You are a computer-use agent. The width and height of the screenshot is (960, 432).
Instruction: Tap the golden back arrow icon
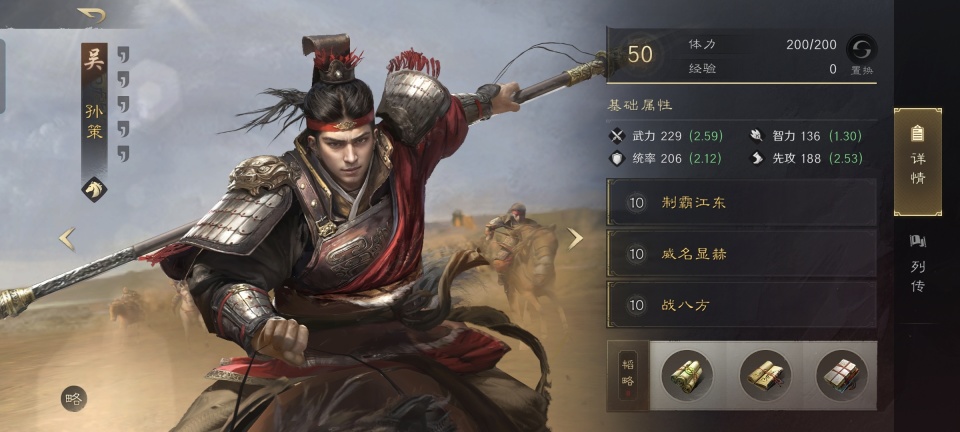click(x=92, y=15)
